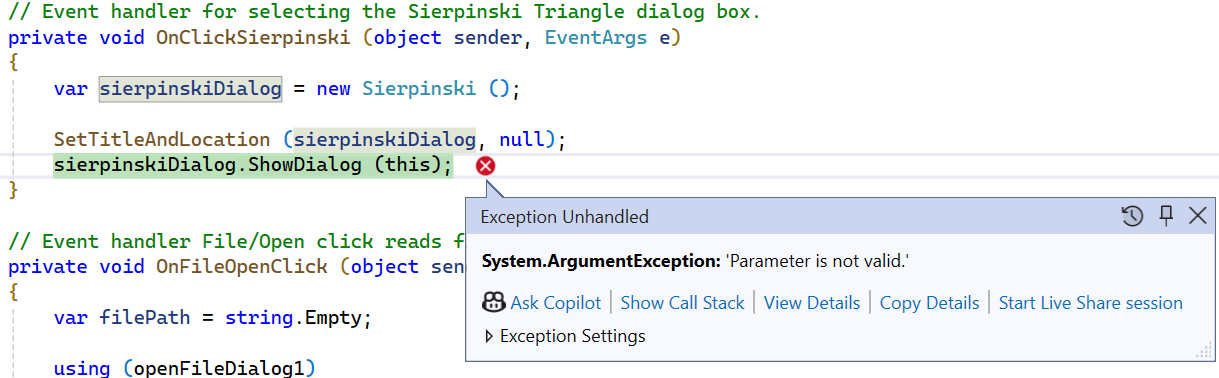
Task: Click View Details link
Action: [812, 303]
